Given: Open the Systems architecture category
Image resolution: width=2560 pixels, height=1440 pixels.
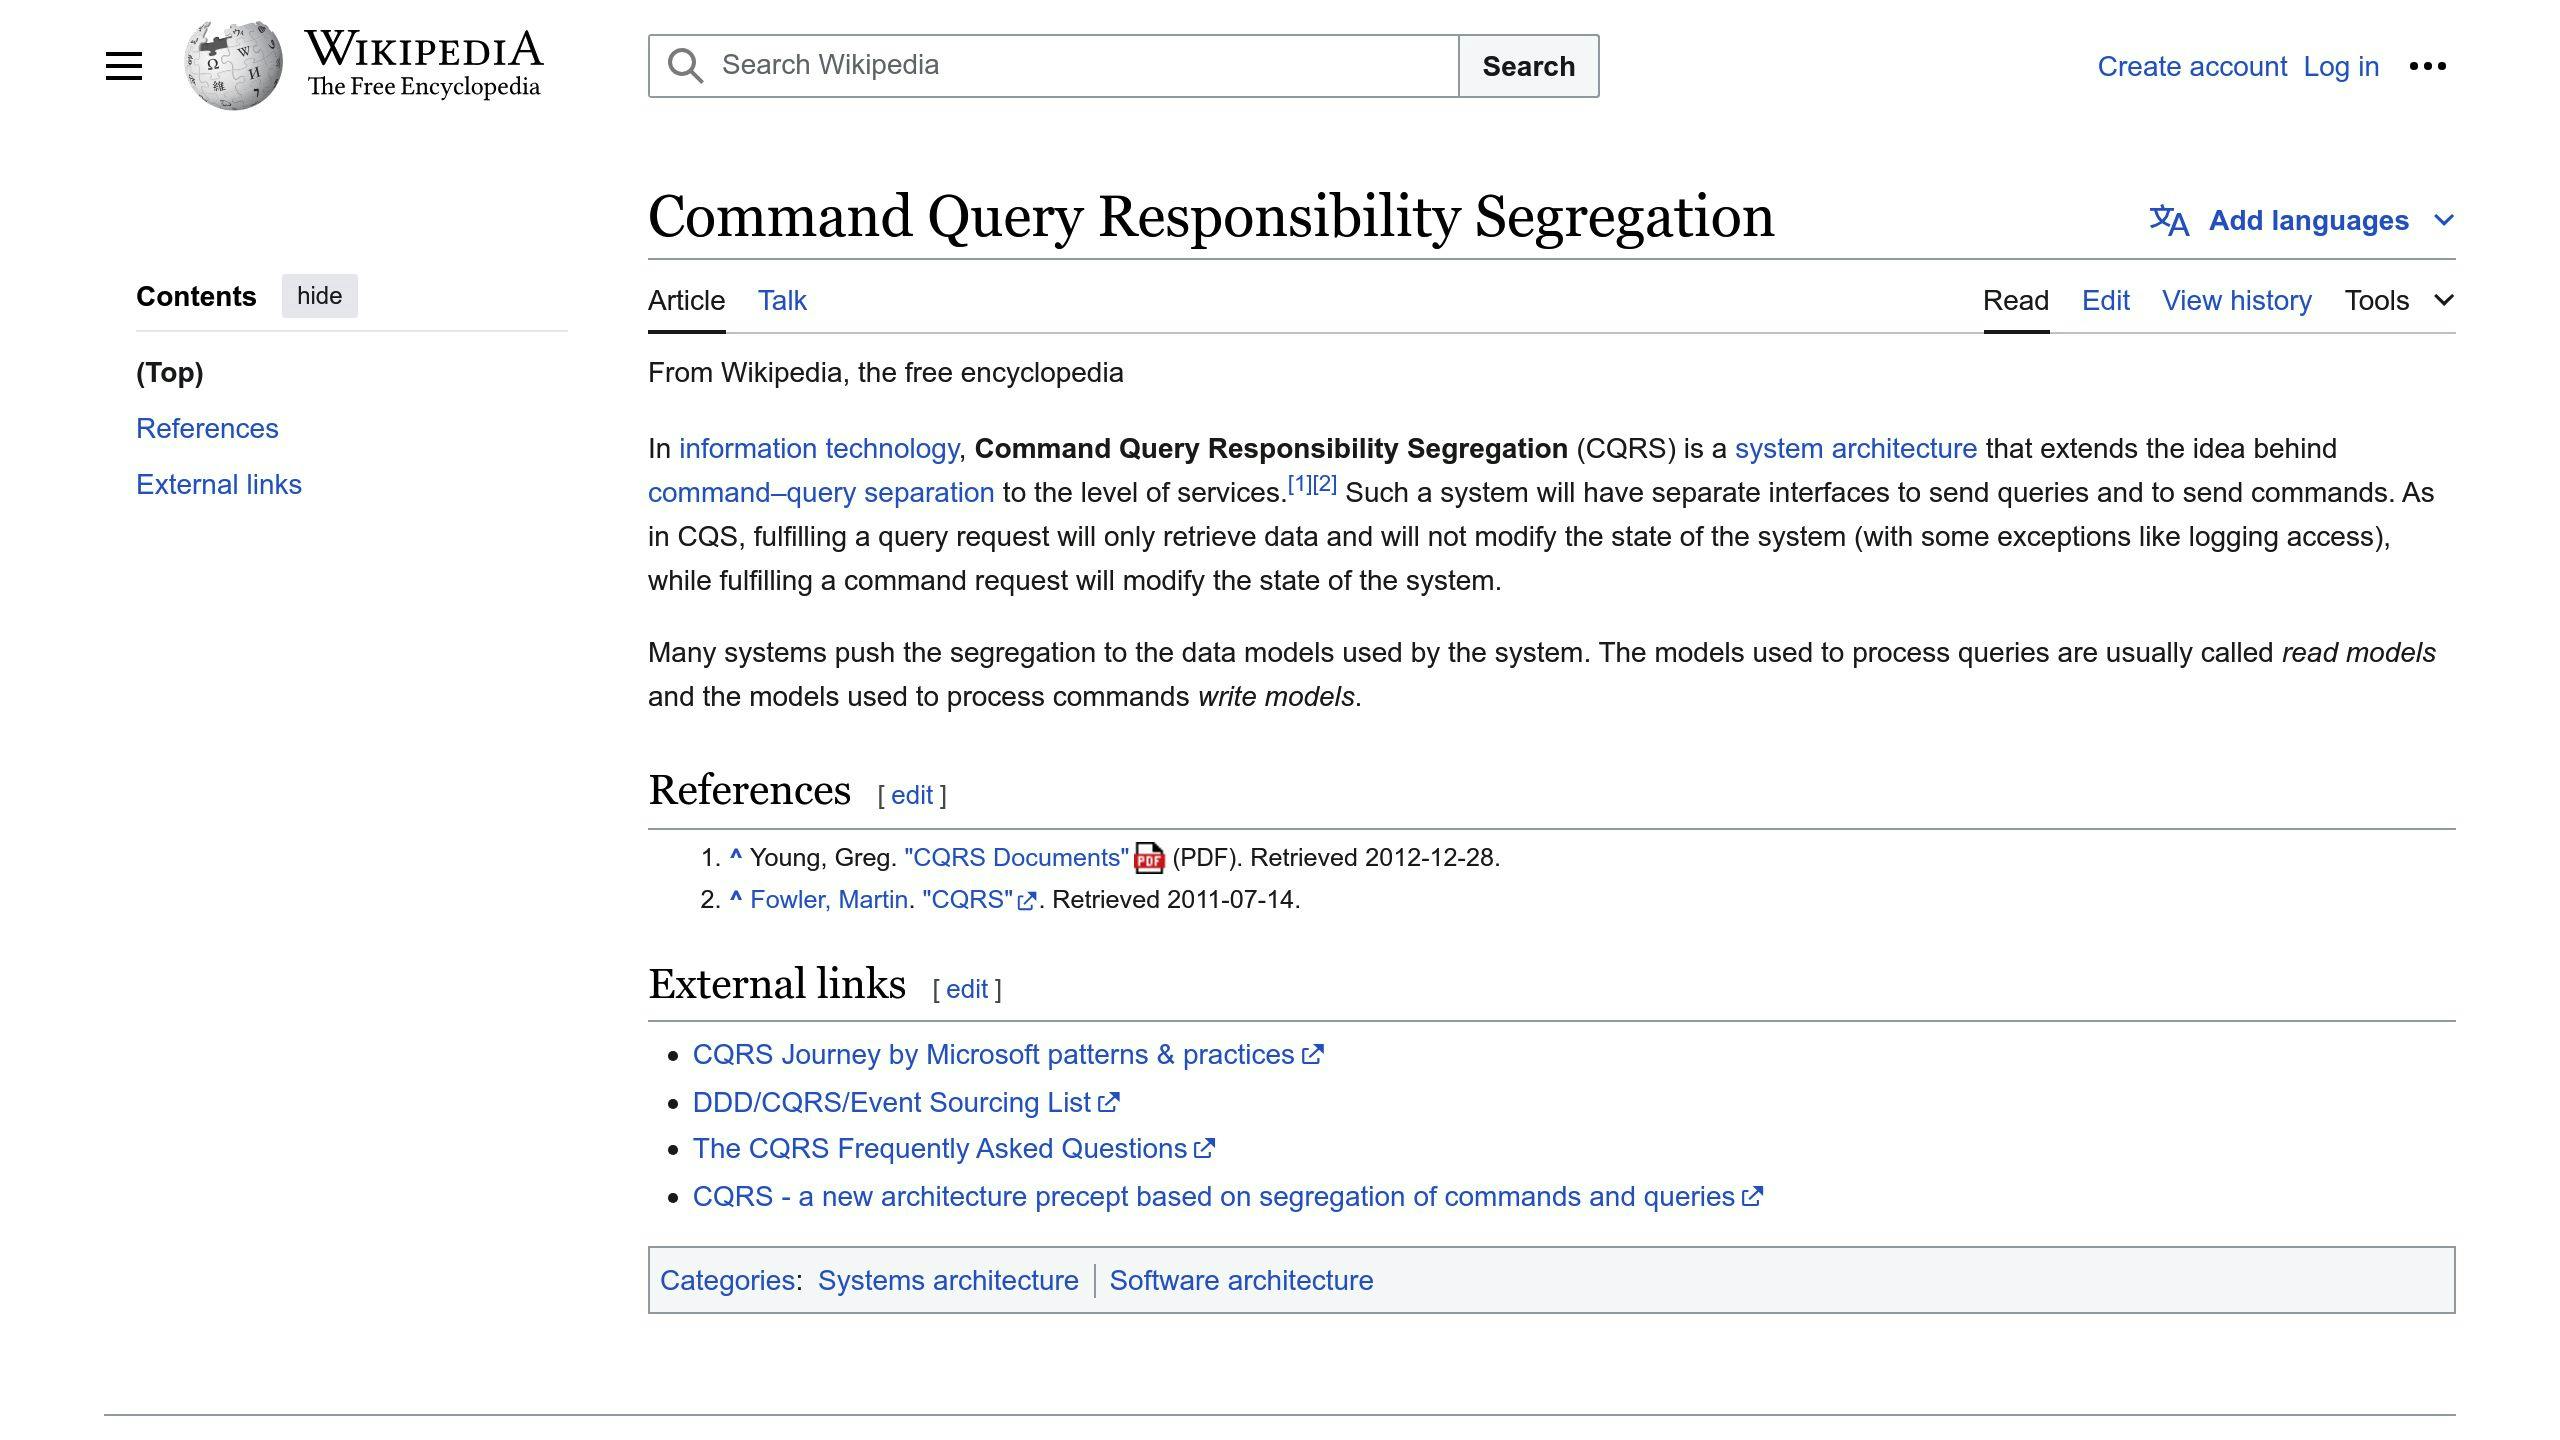Looking at the screenshot, I should [948, 1280].
